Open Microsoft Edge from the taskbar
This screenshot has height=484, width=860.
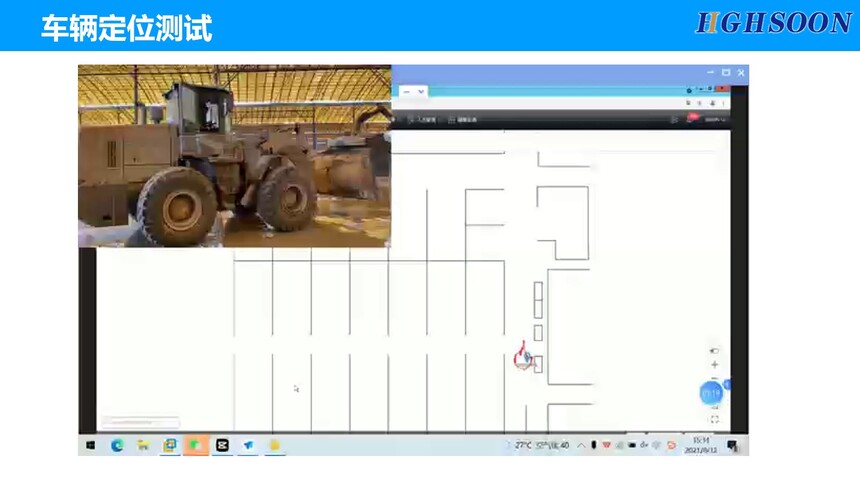(x=117, y=445)
